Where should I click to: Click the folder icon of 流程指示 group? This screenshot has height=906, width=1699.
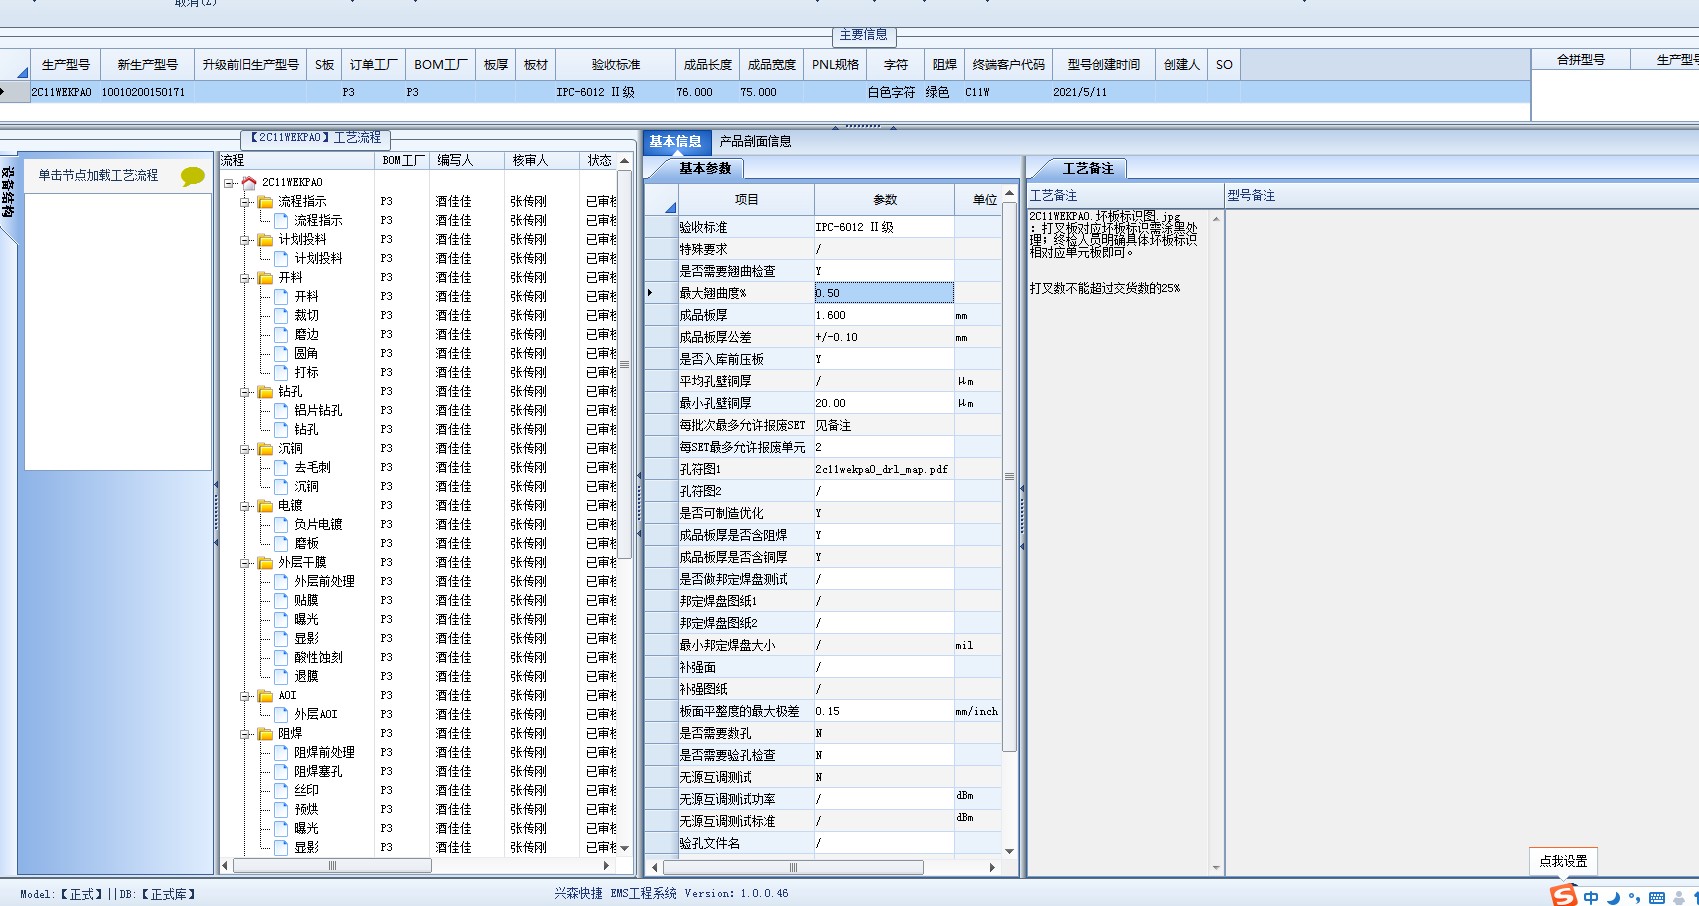point(266,202)
